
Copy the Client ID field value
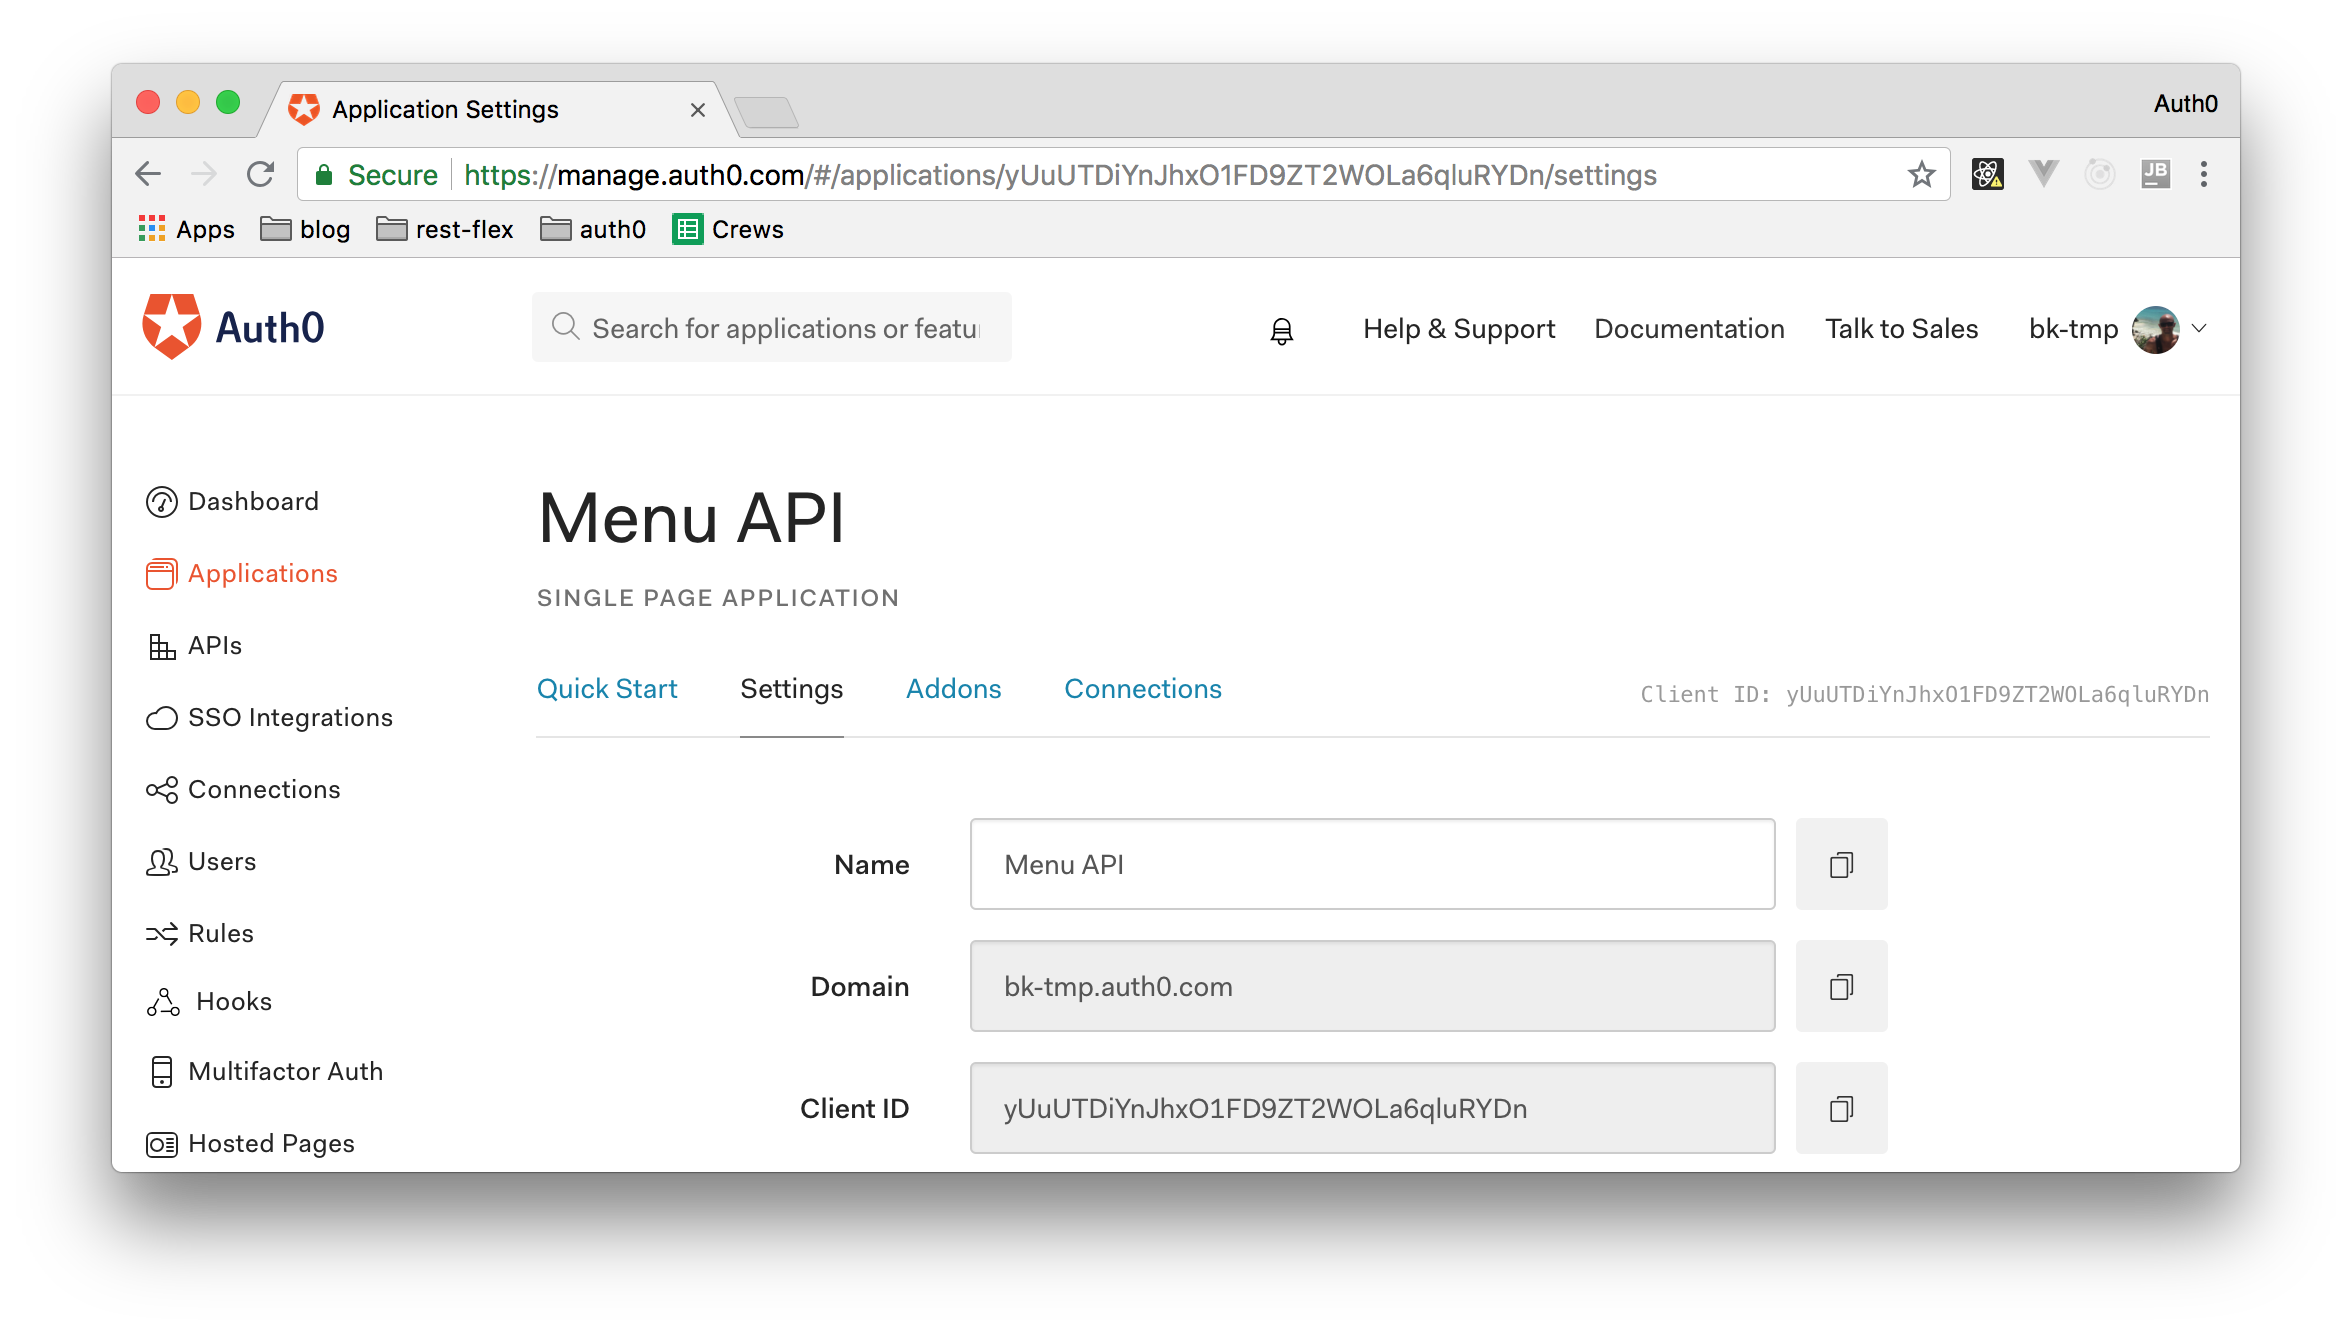coord(1840,1109)
